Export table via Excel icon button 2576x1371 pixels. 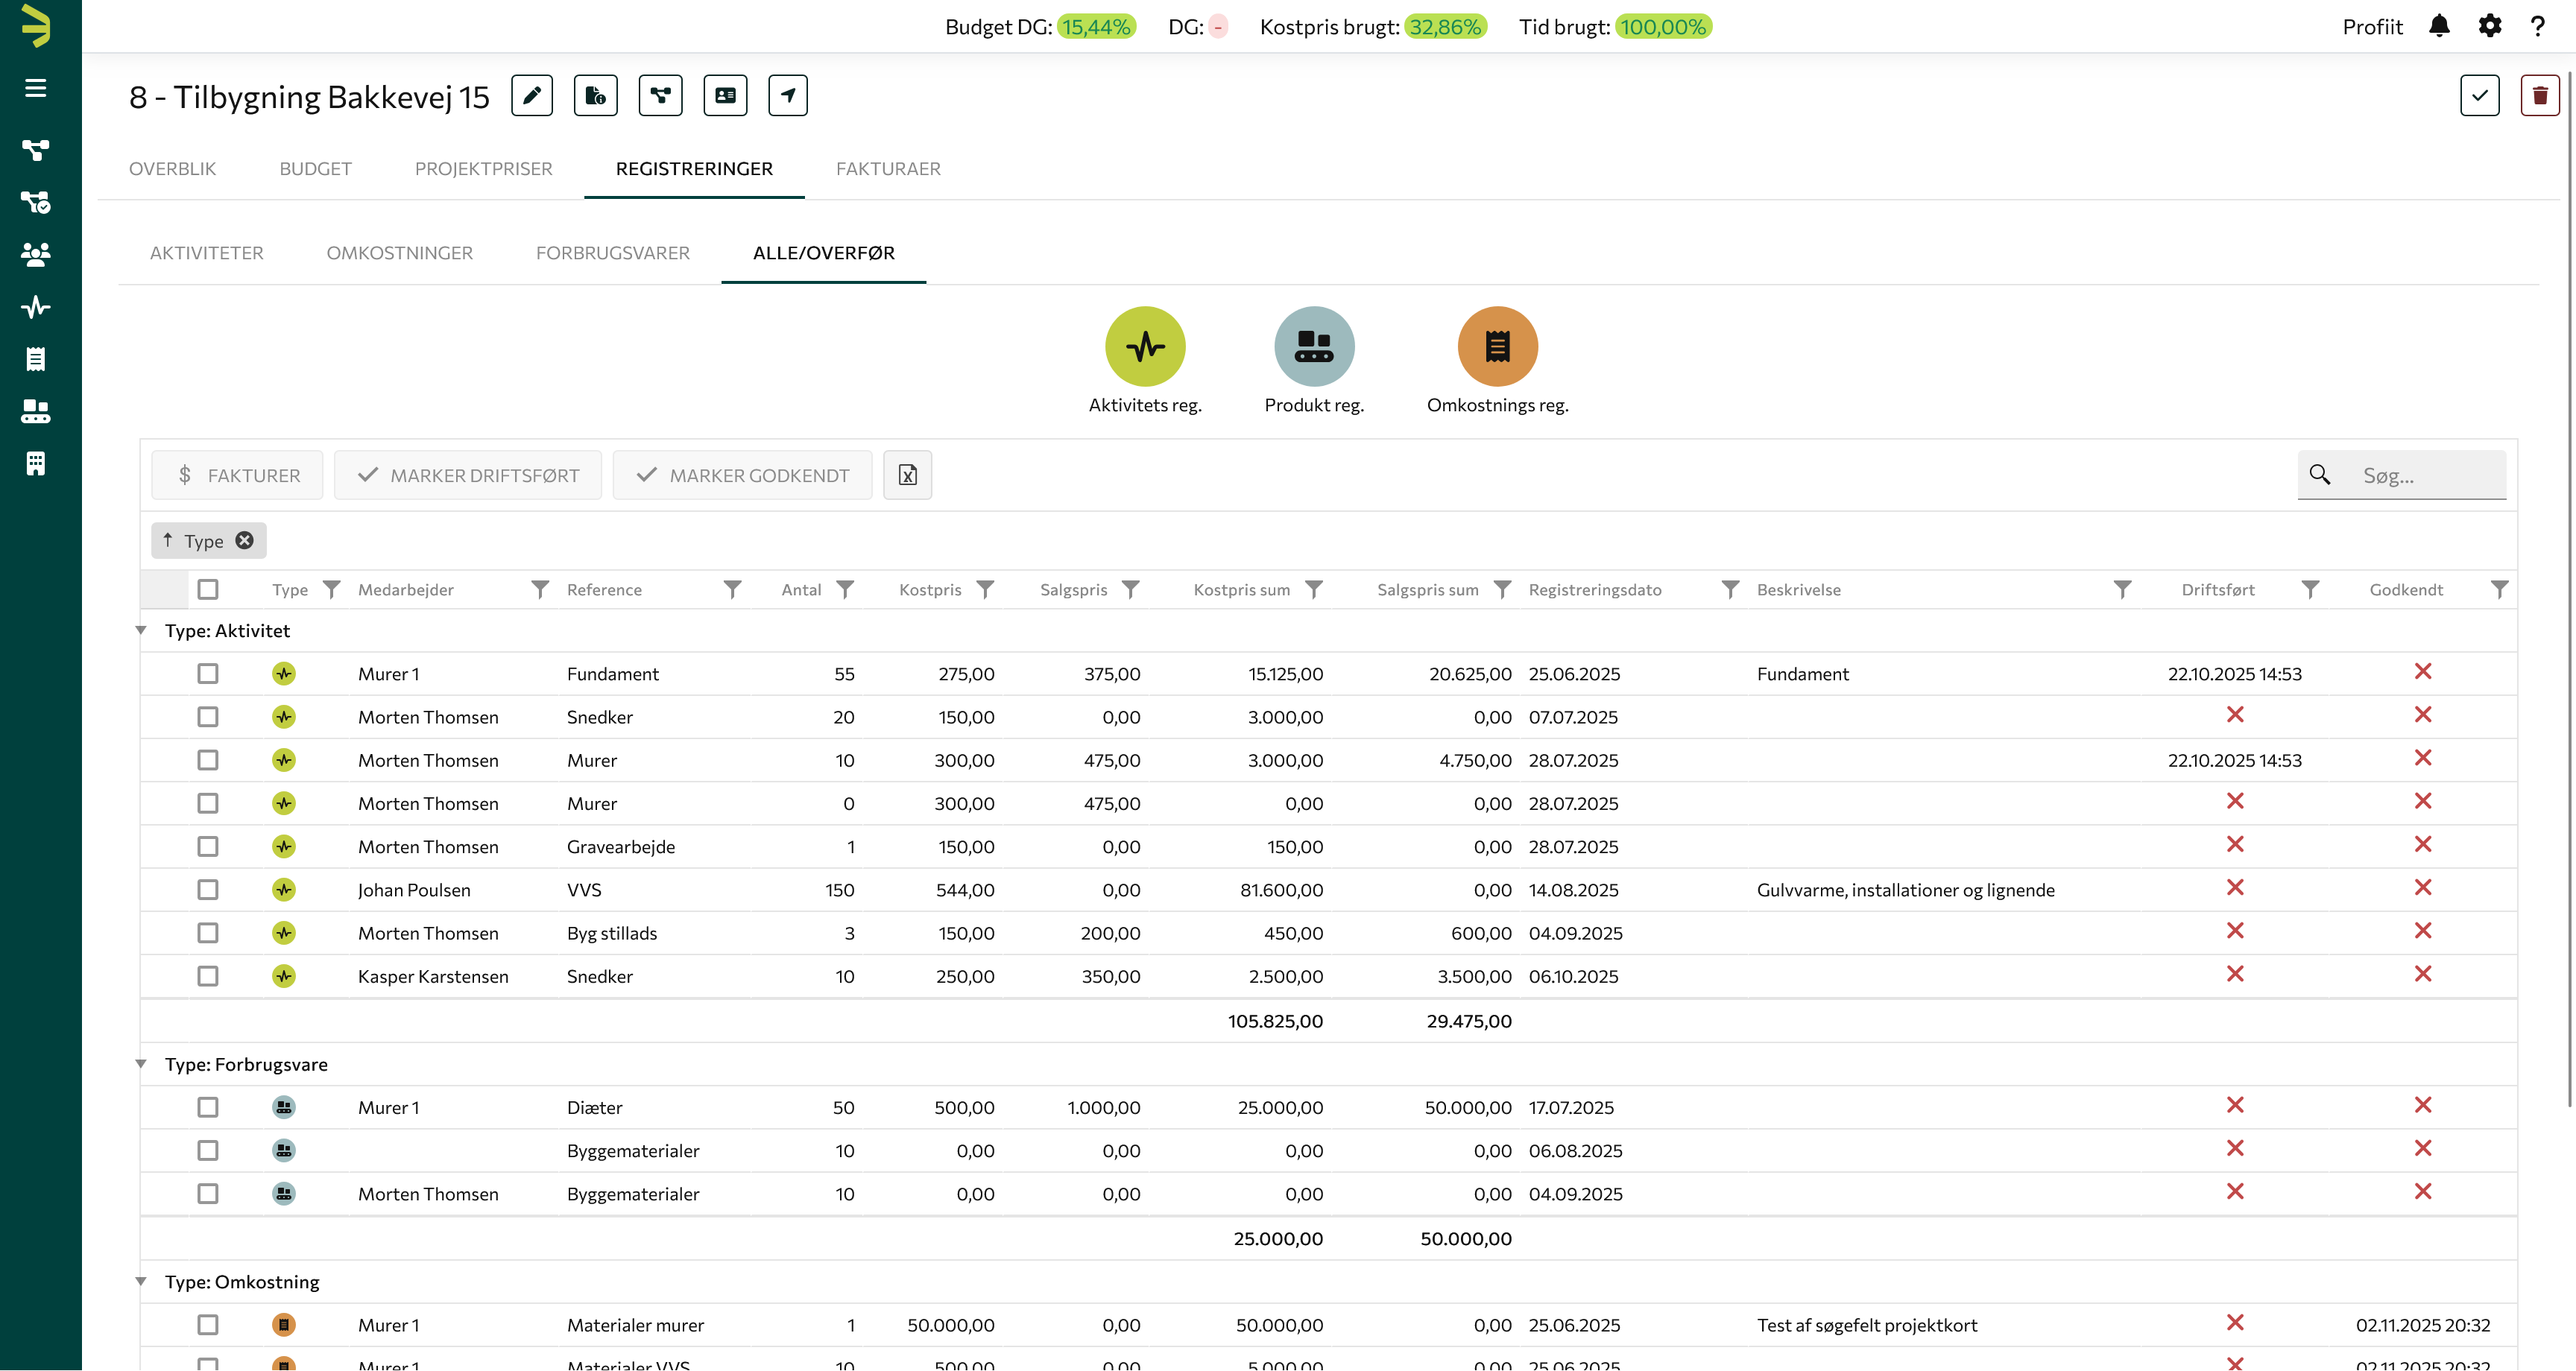pyautogui.click(x=907, y=475)
